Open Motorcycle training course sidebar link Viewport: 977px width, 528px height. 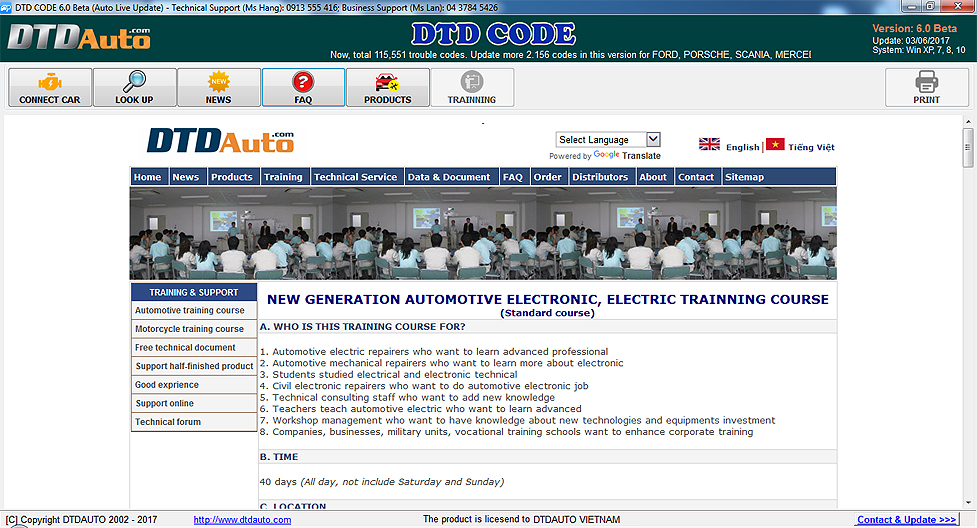pyautogui.click(x=194, y=329)
